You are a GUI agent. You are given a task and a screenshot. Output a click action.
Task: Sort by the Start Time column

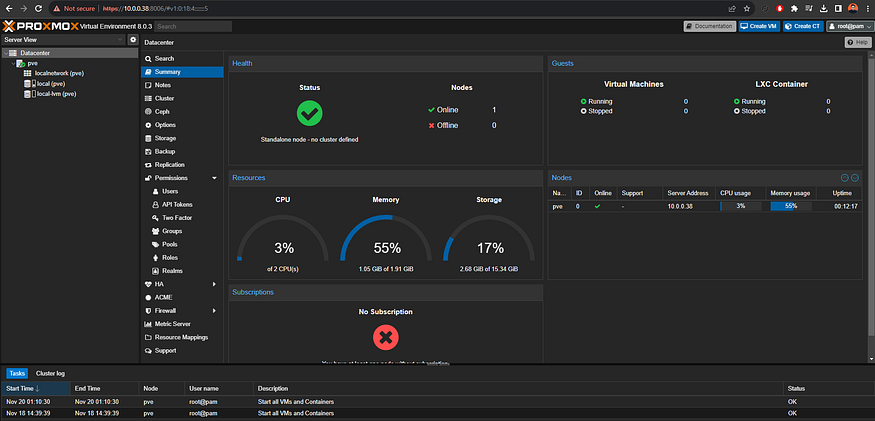[36, 388]
